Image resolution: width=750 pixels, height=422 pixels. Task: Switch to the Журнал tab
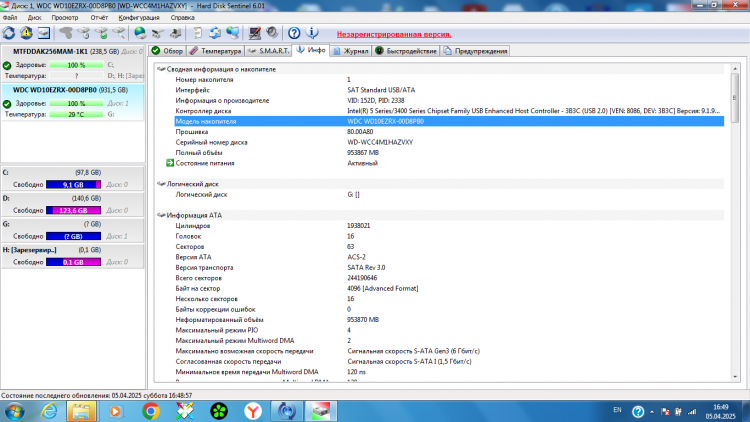[351, 51]
